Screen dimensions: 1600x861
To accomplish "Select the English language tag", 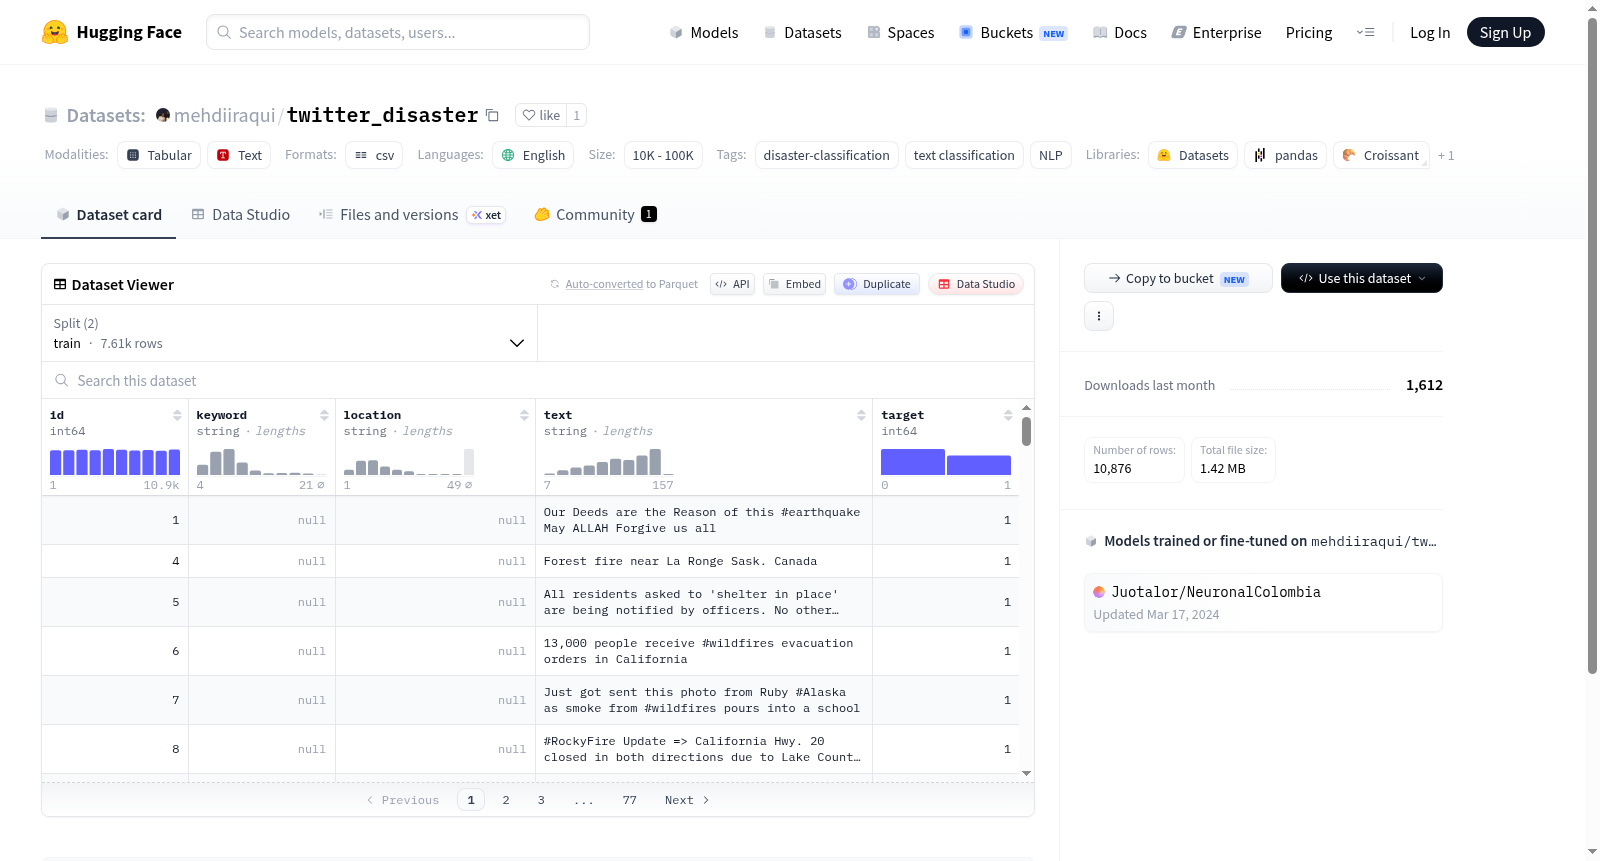I will coord(533,155).
